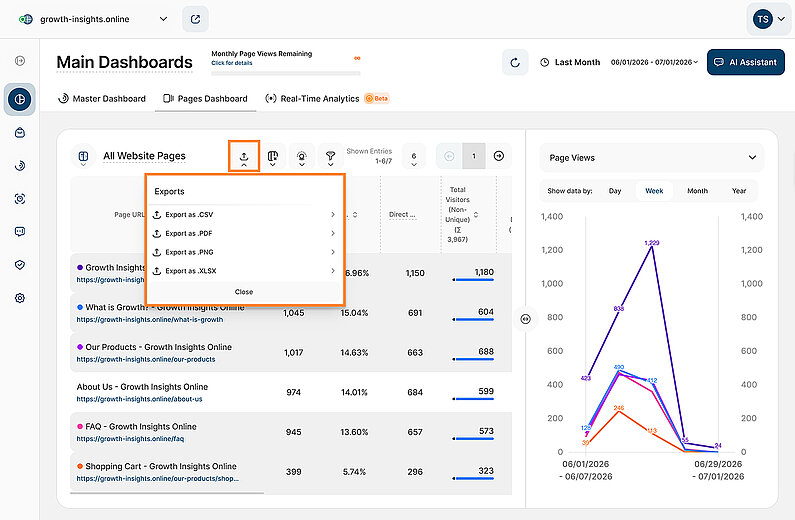
Task: Show data by Month
Action: point(697,191)
